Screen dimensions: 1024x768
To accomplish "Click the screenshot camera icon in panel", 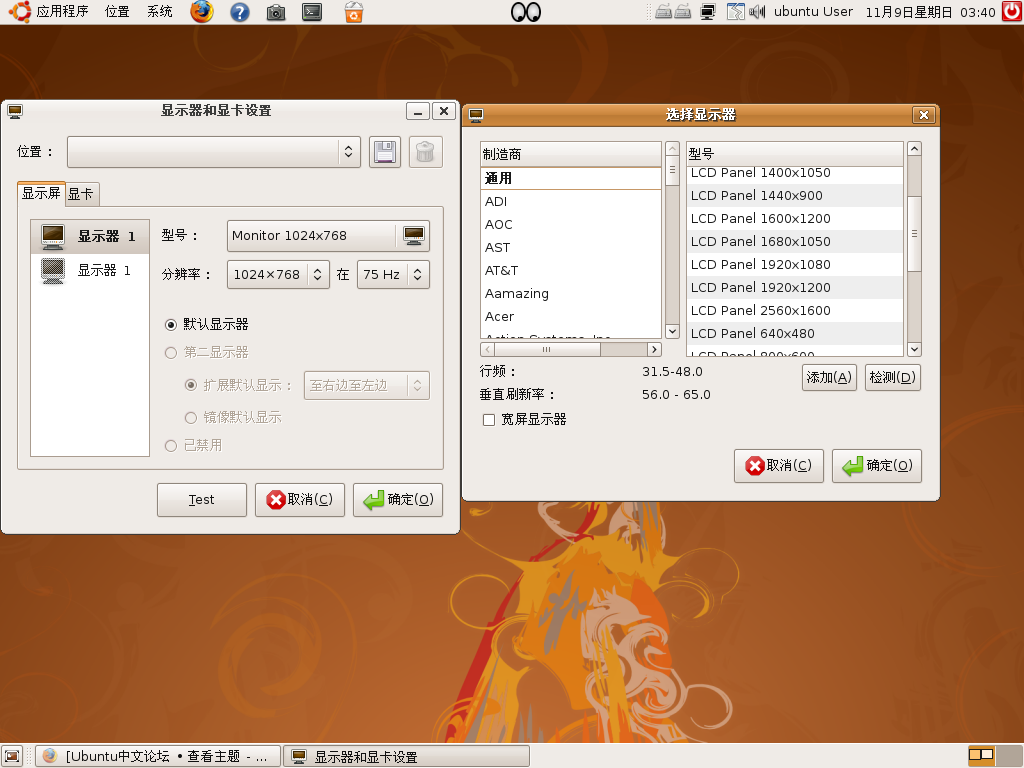I will coord(276,12).
